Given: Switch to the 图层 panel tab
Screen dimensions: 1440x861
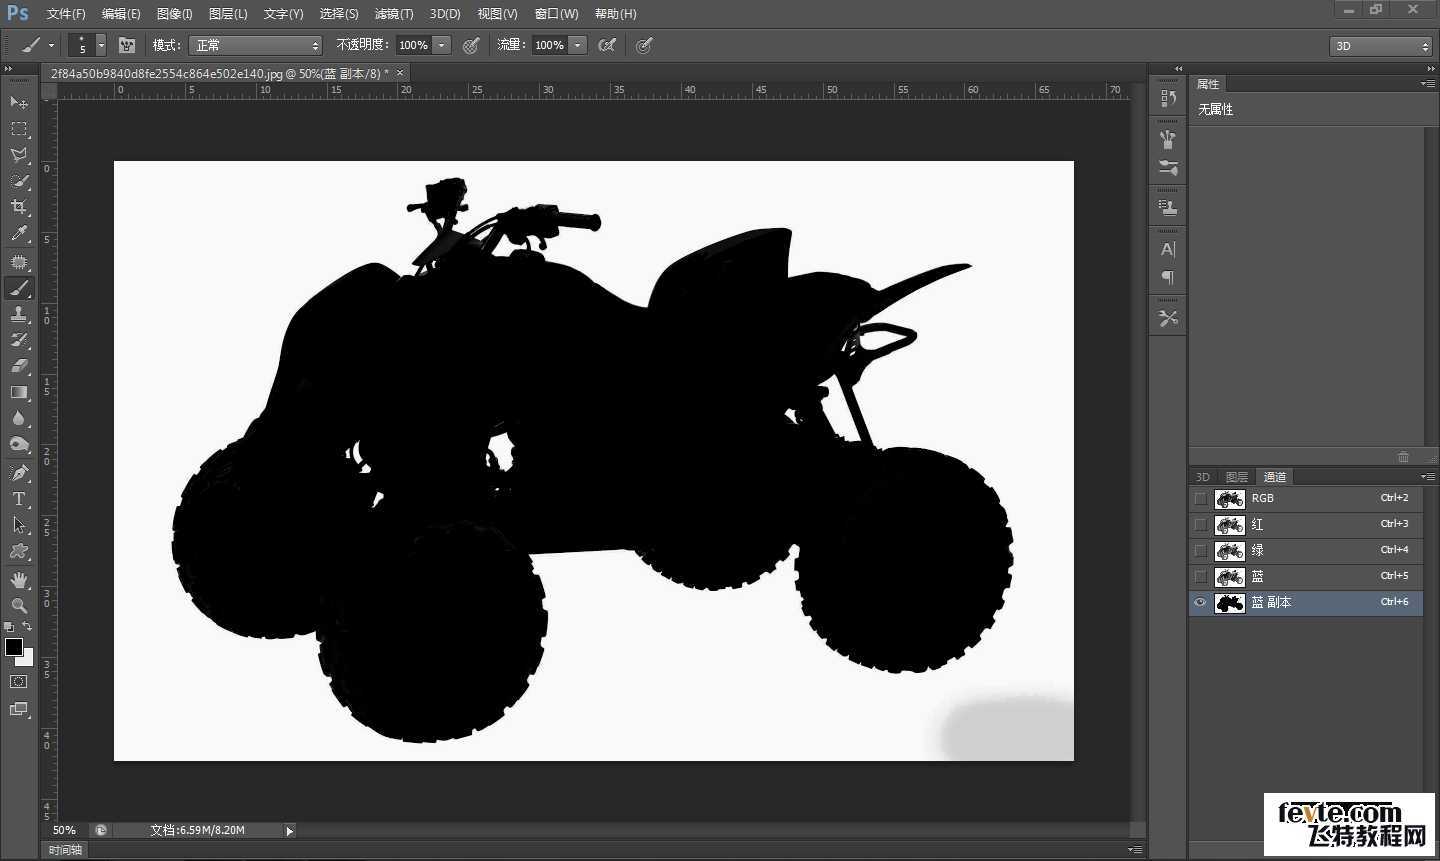Looking at the screenshot, I should (1237, 477).
